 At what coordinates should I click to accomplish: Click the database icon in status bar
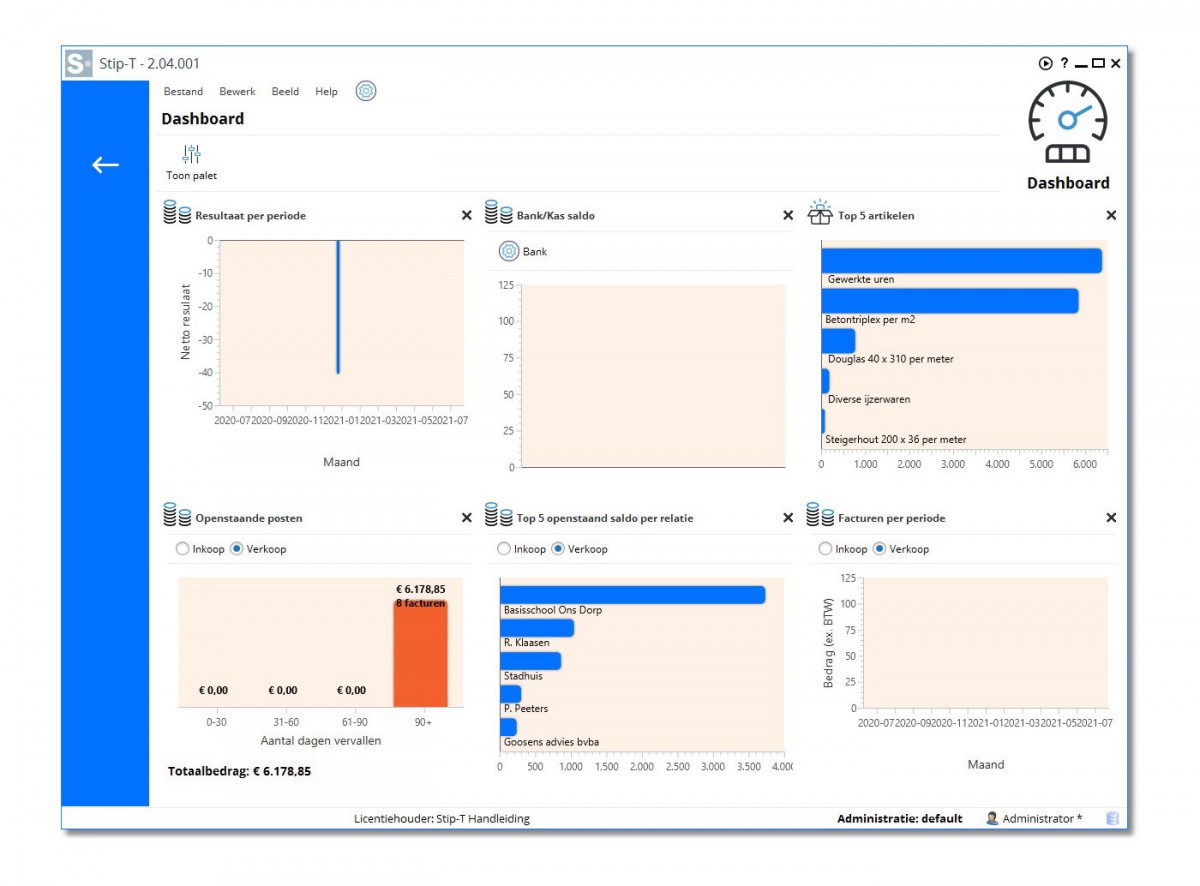click(1112, 818)
